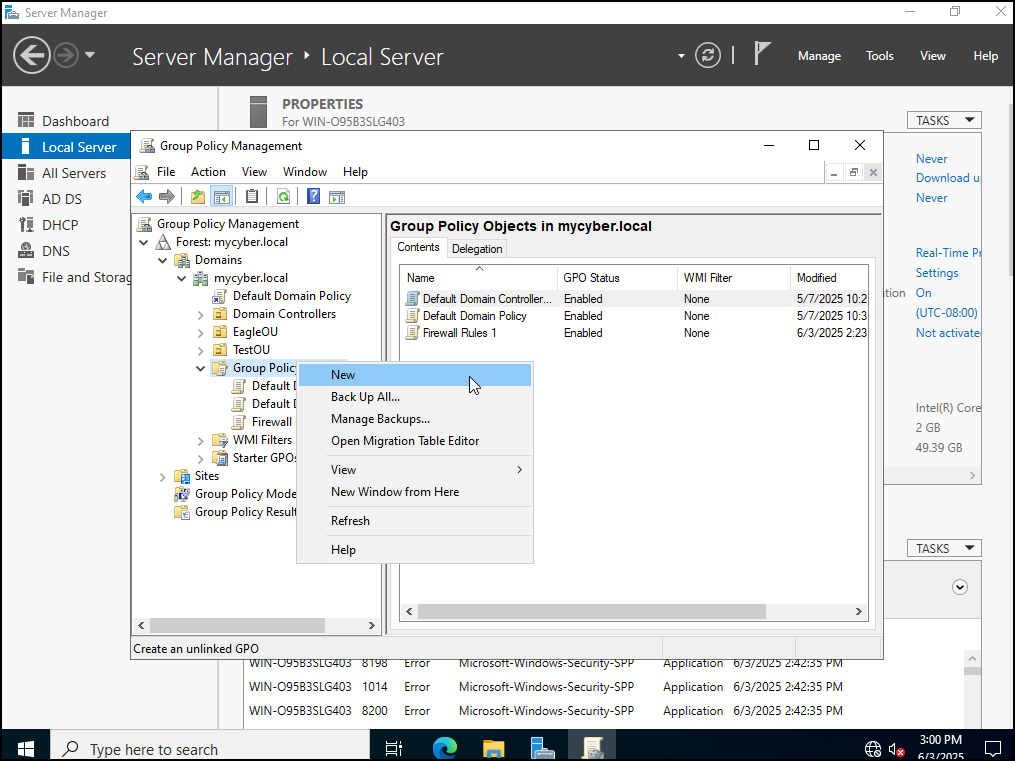
Task: Expand the EagleOU node
Action: click(x=201, y=333)
